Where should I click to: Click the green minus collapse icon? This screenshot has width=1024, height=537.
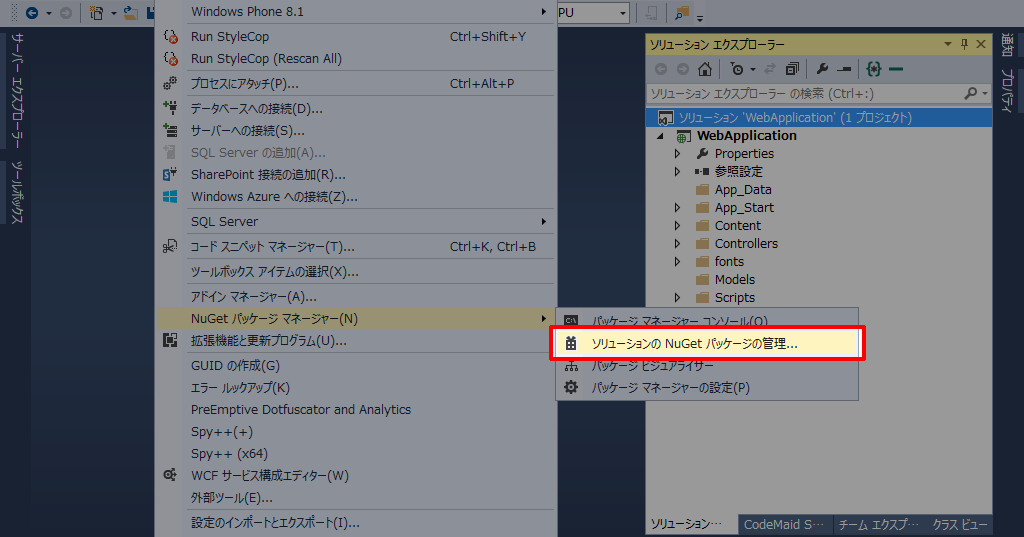[x=896, y=69]
